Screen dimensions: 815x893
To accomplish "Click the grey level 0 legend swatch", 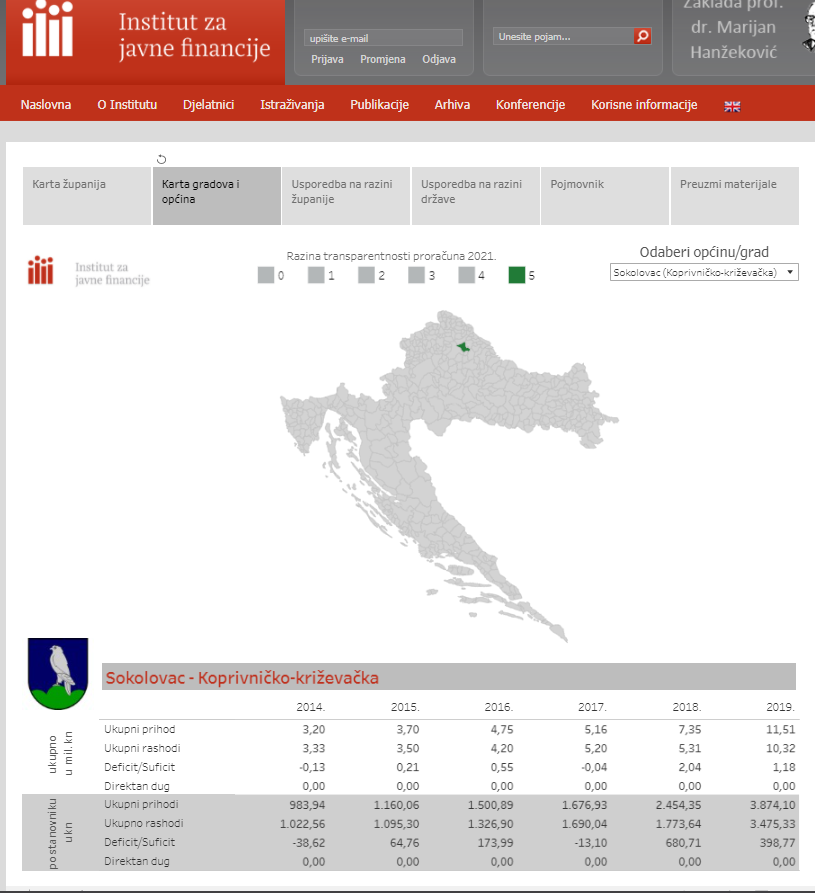I will [x=265, y=275].
